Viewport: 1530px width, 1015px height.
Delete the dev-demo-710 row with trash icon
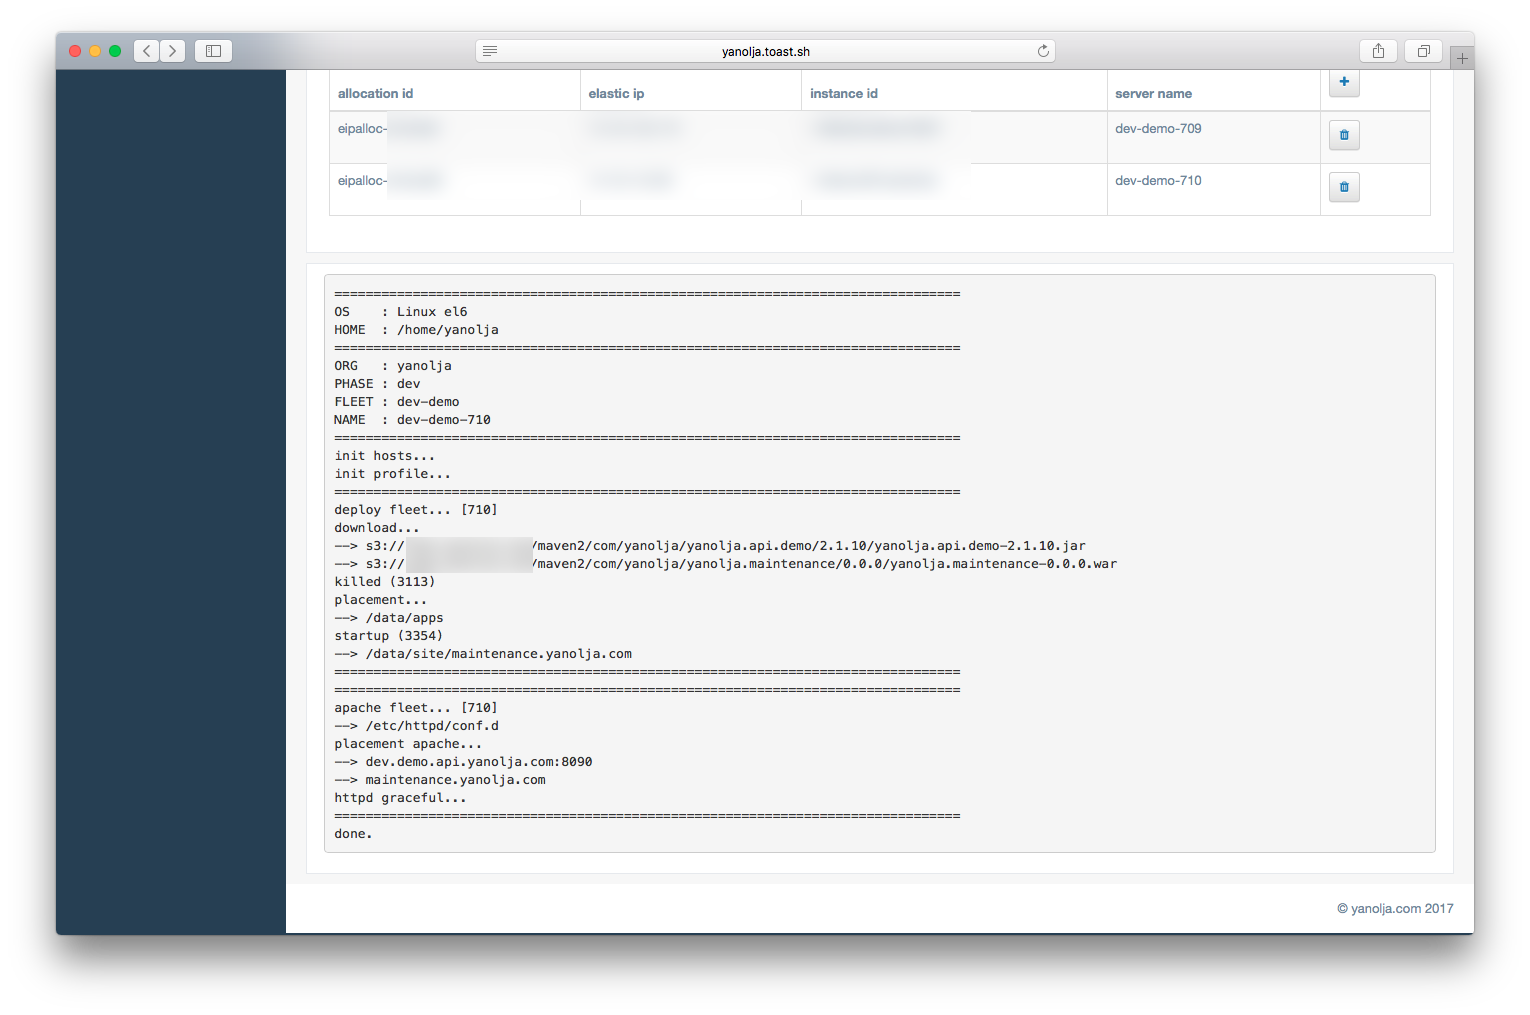1344,187
